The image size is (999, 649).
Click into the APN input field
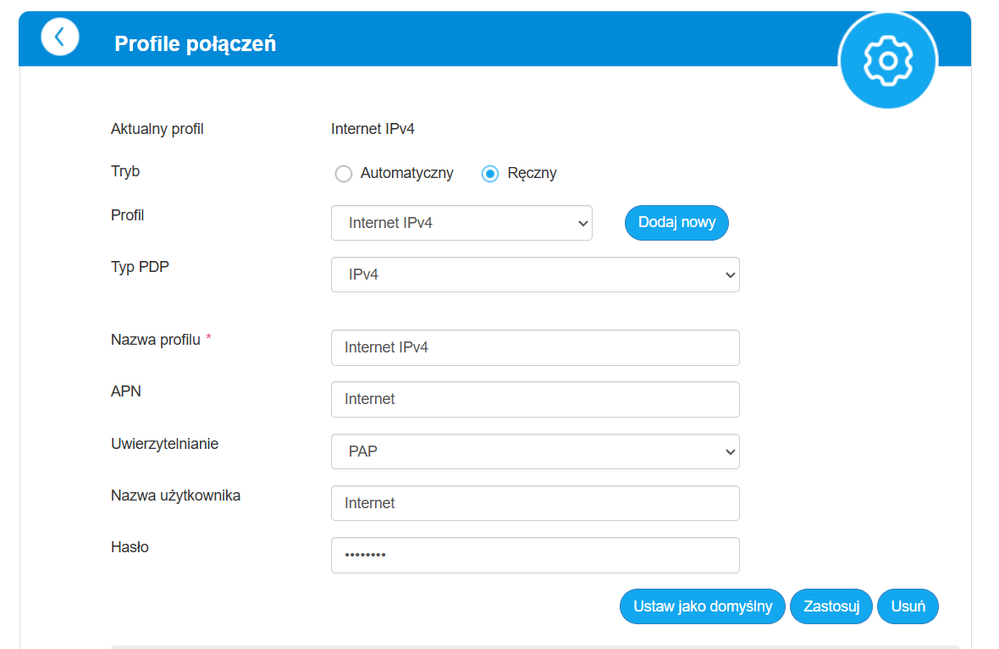point(535,399)
